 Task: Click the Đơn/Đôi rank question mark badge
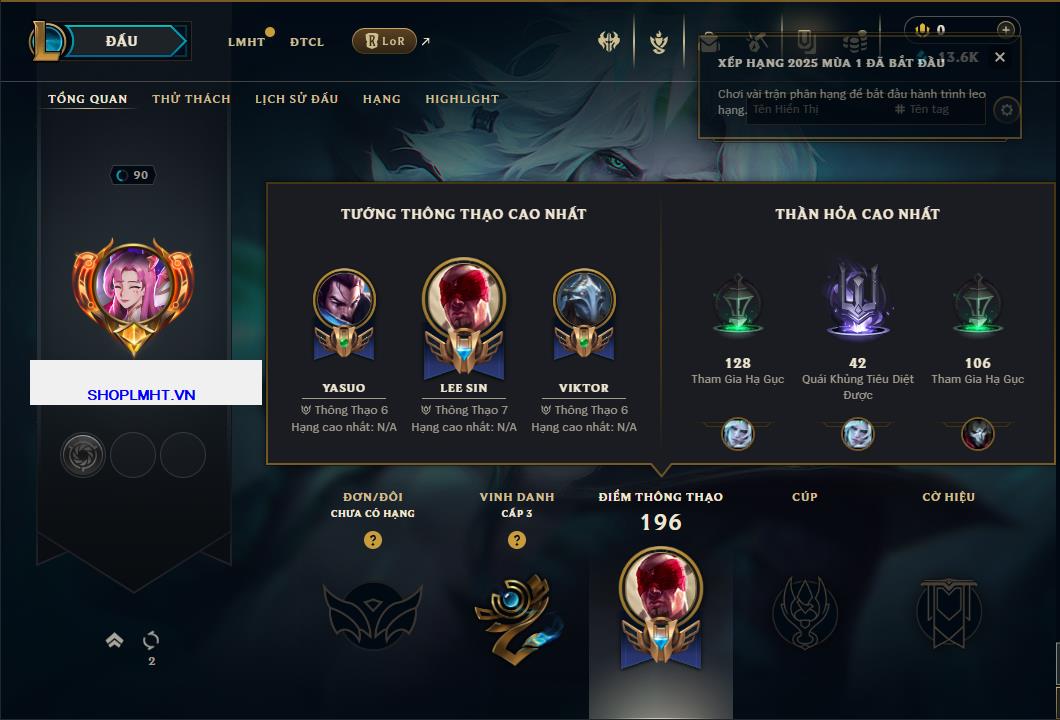(372, 539)
